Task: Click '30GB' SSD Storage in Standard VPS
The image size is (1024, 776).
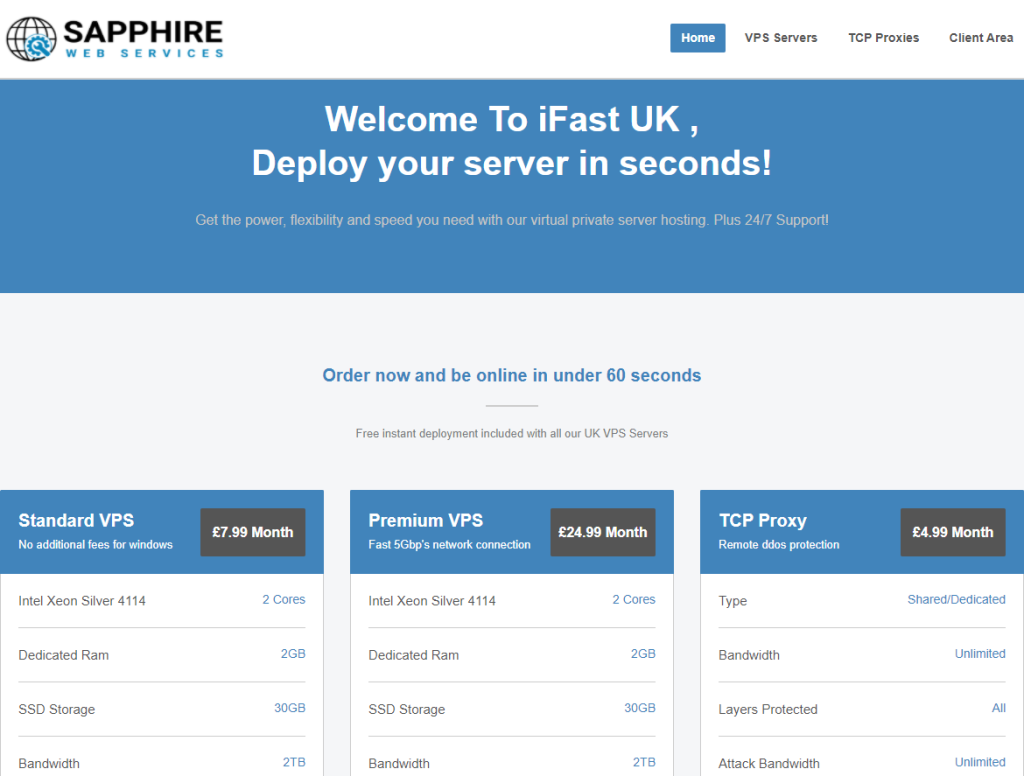Action: click(x=289, y=708)
